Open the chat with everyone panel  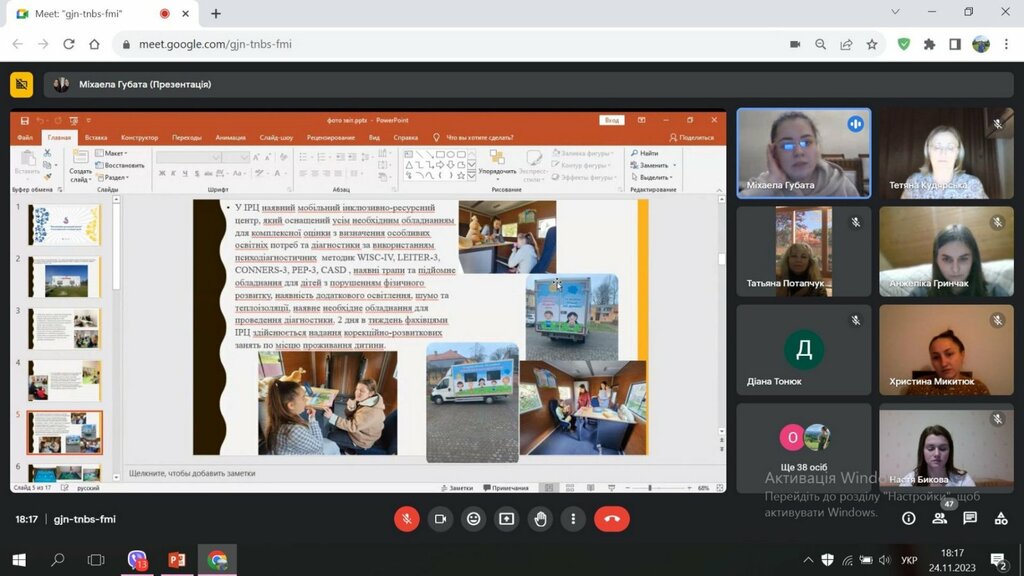point(970,519)
